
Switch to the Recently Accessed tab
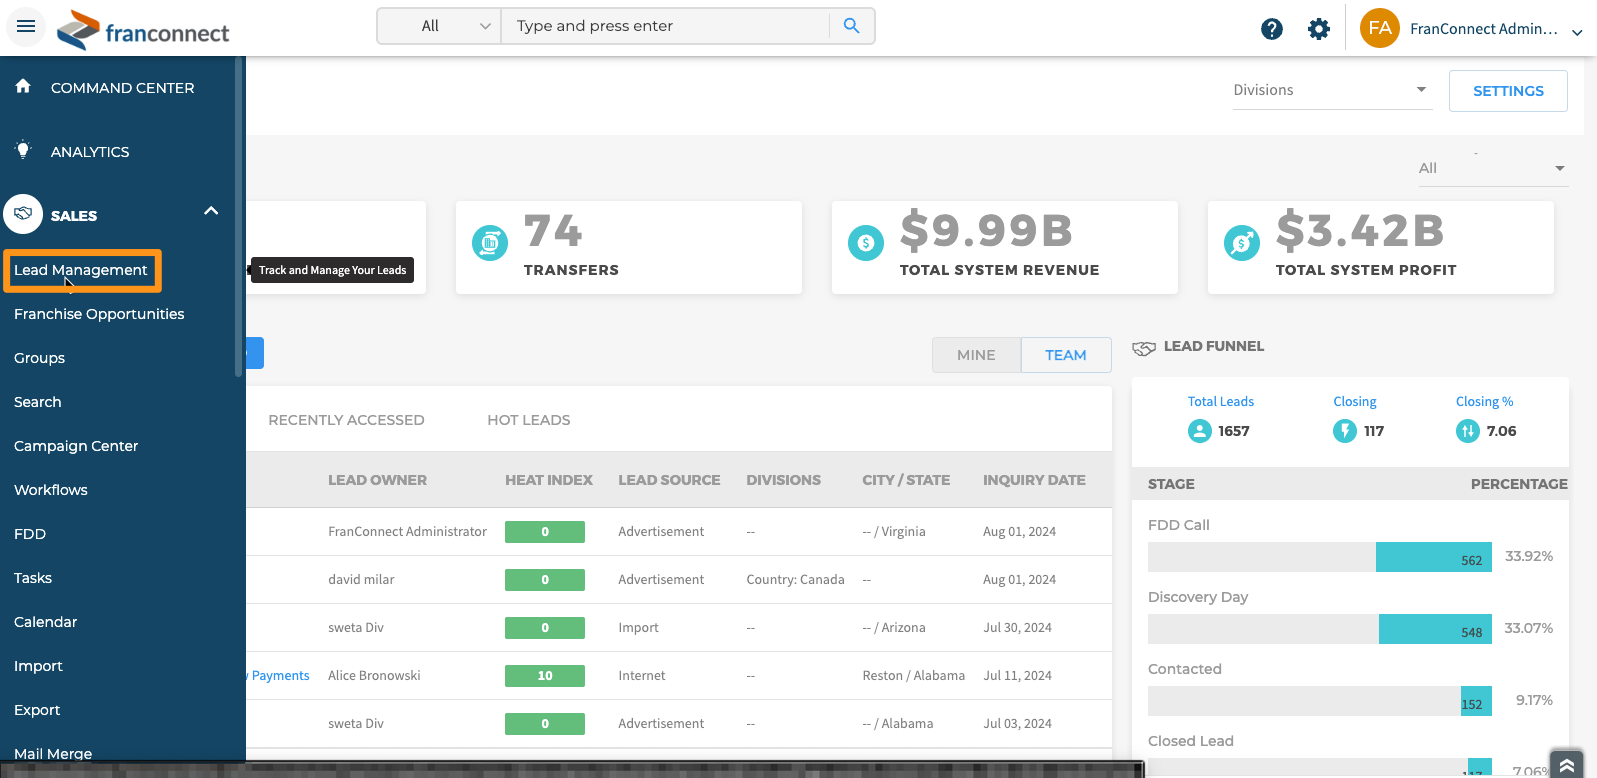(x=346, y=420)
